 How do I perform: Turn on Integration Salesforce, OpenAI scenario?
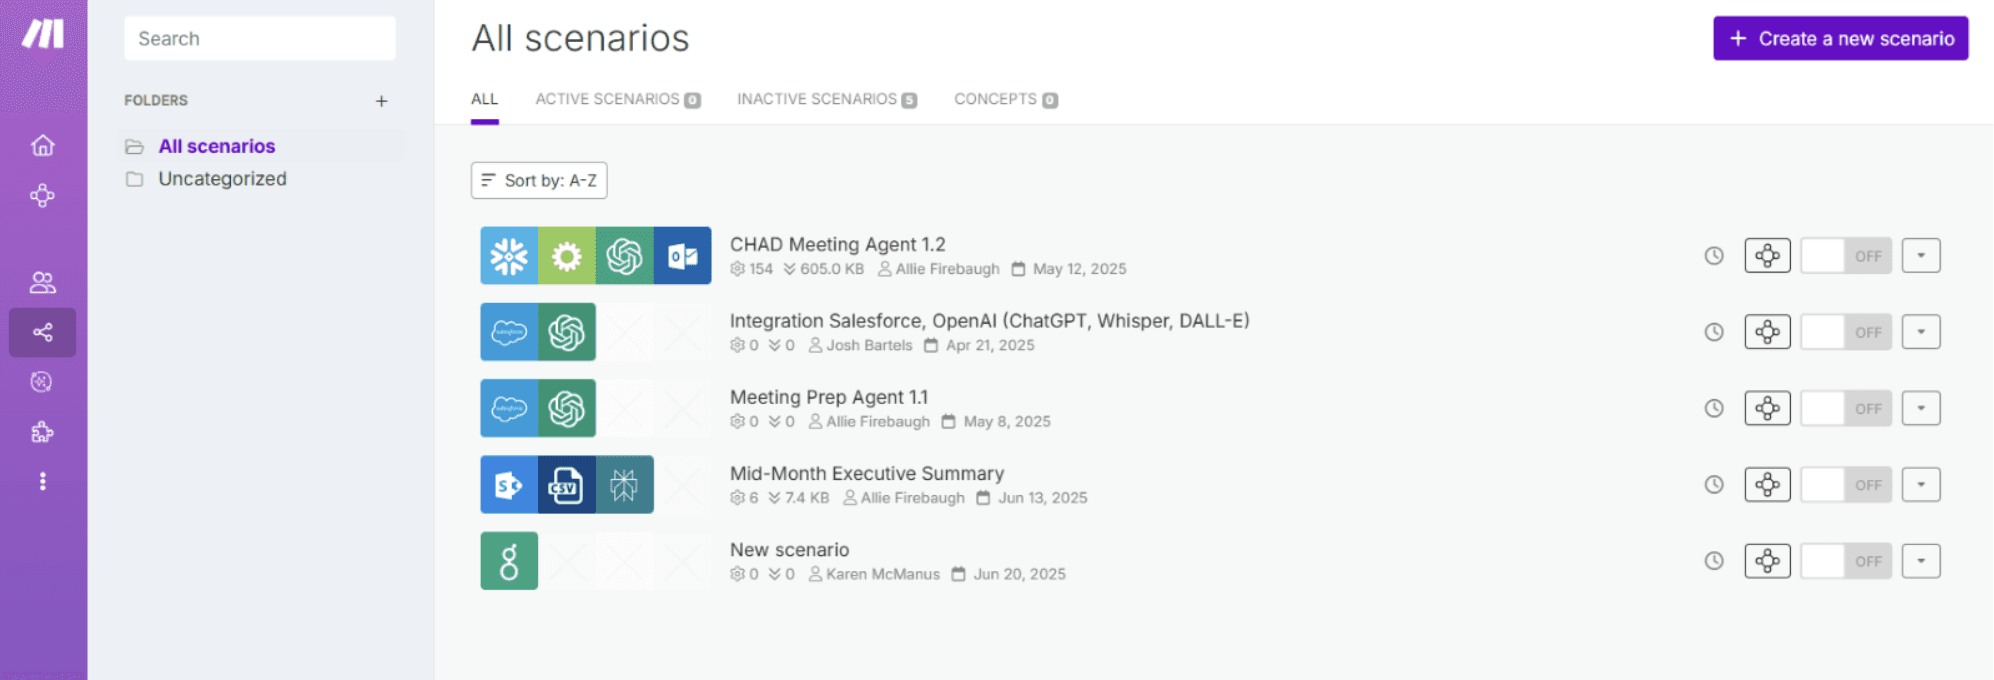(x=1846, y=332)
